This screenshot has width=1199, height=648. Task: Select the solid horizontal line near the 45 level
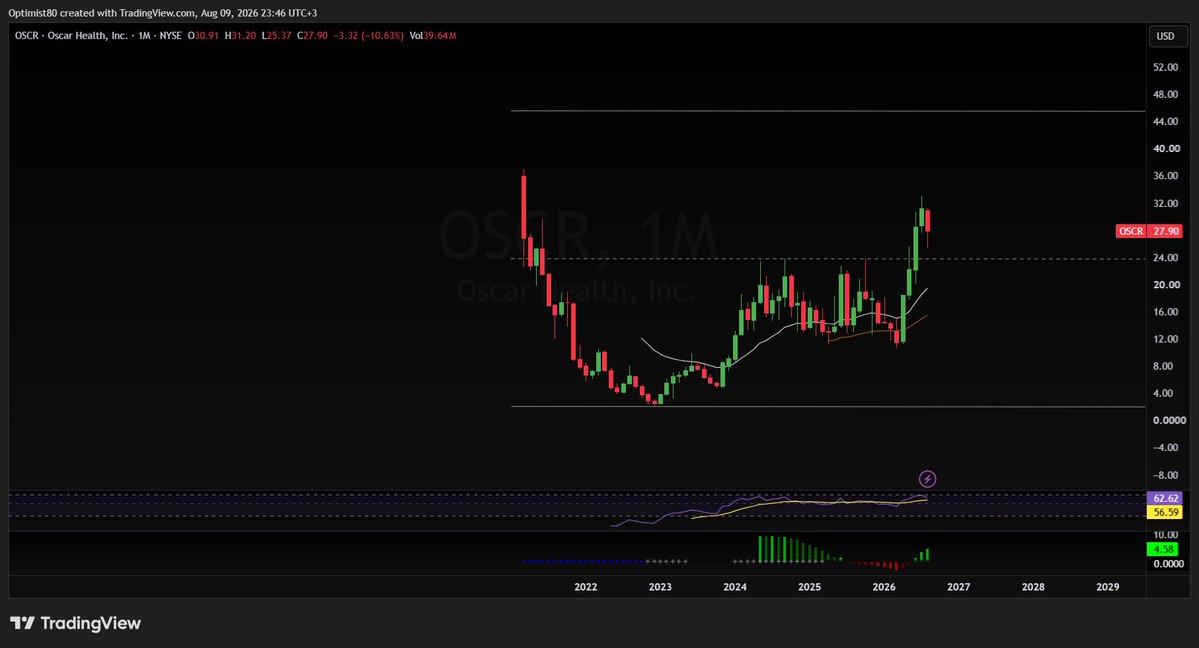[828, 111]
